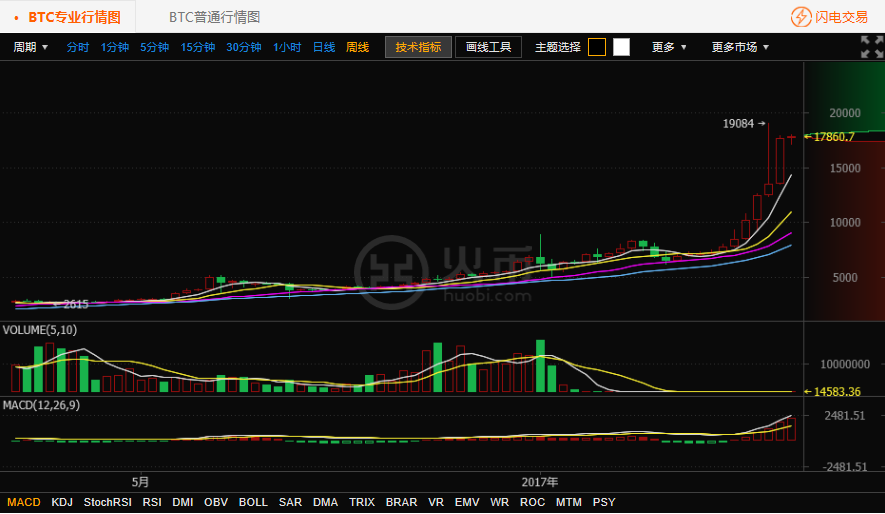885x514 pixels.
Task: Select the dark theme color swatch
Action: pyautogui.click(x=597, y=47)
